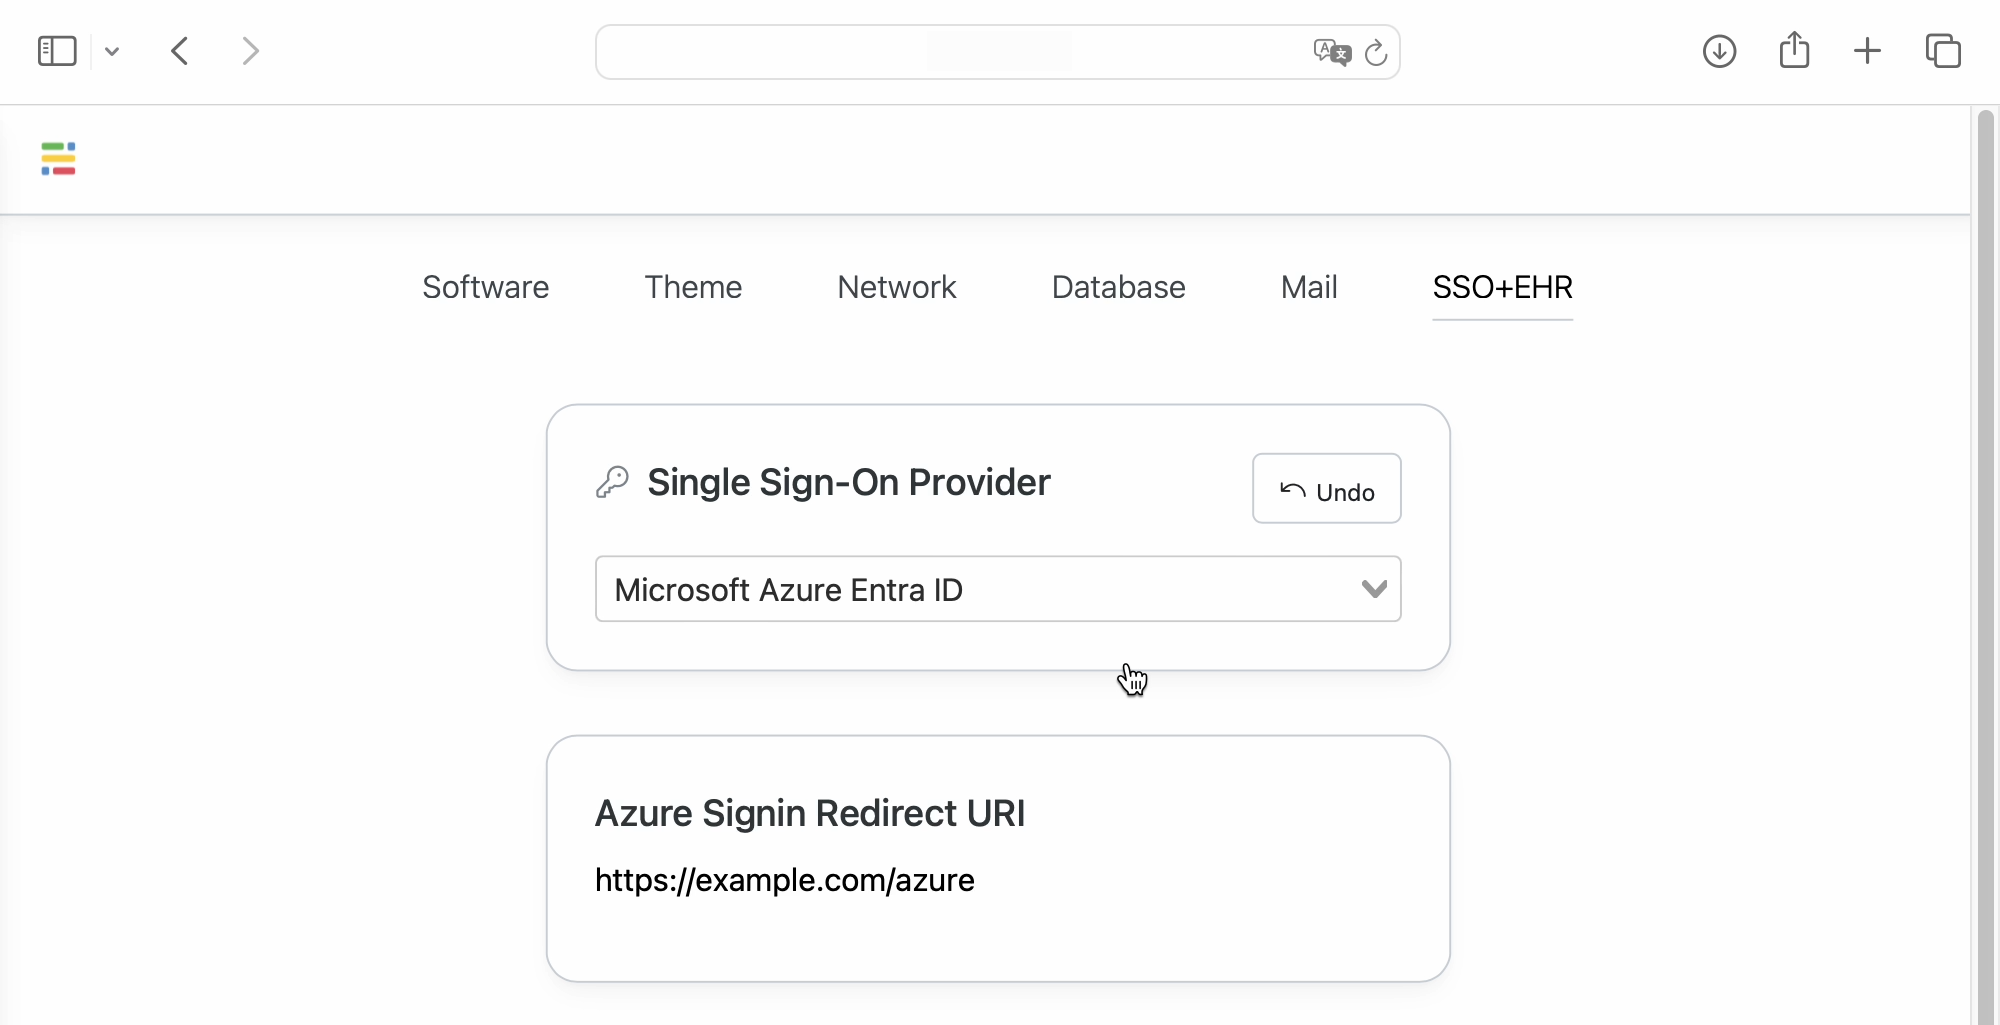Toggle the Safari sidebar panel
This screenshot has width=2000, height=1025.
57,51
